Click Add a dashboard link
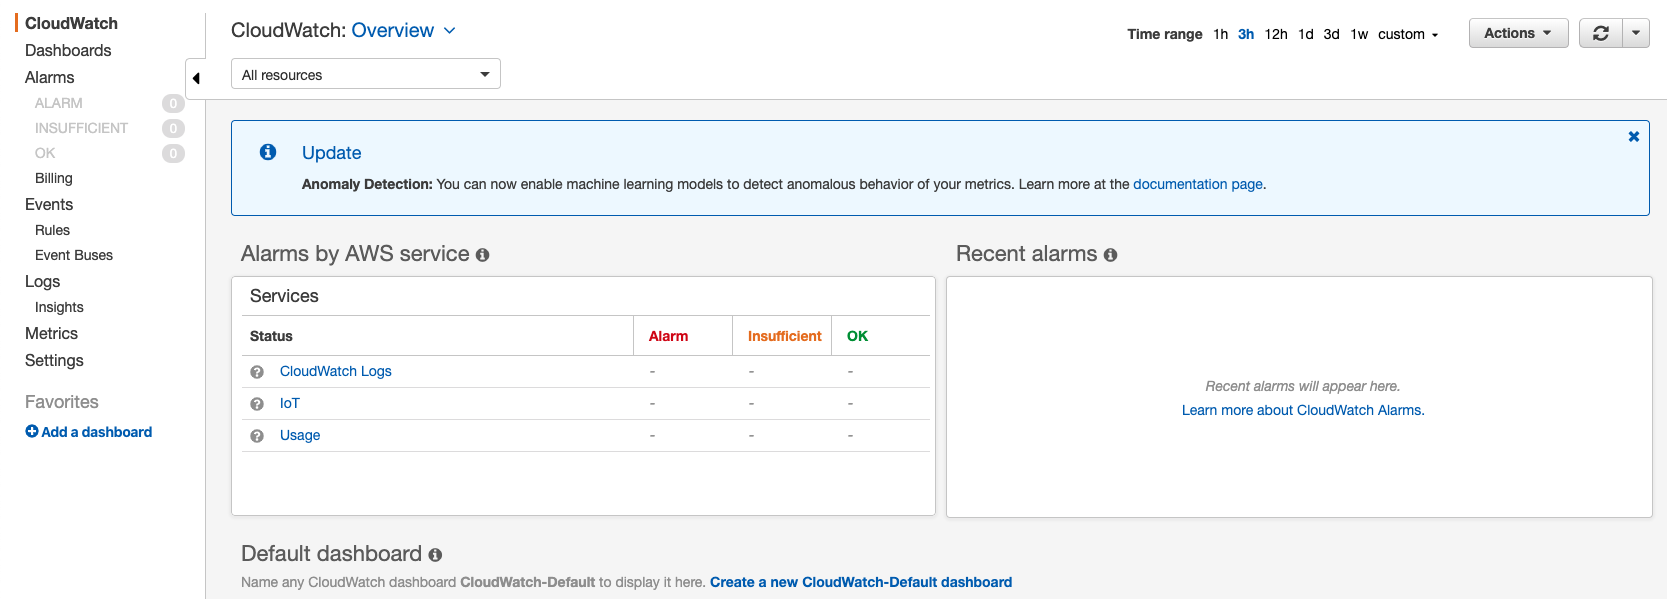 (96, 432)
